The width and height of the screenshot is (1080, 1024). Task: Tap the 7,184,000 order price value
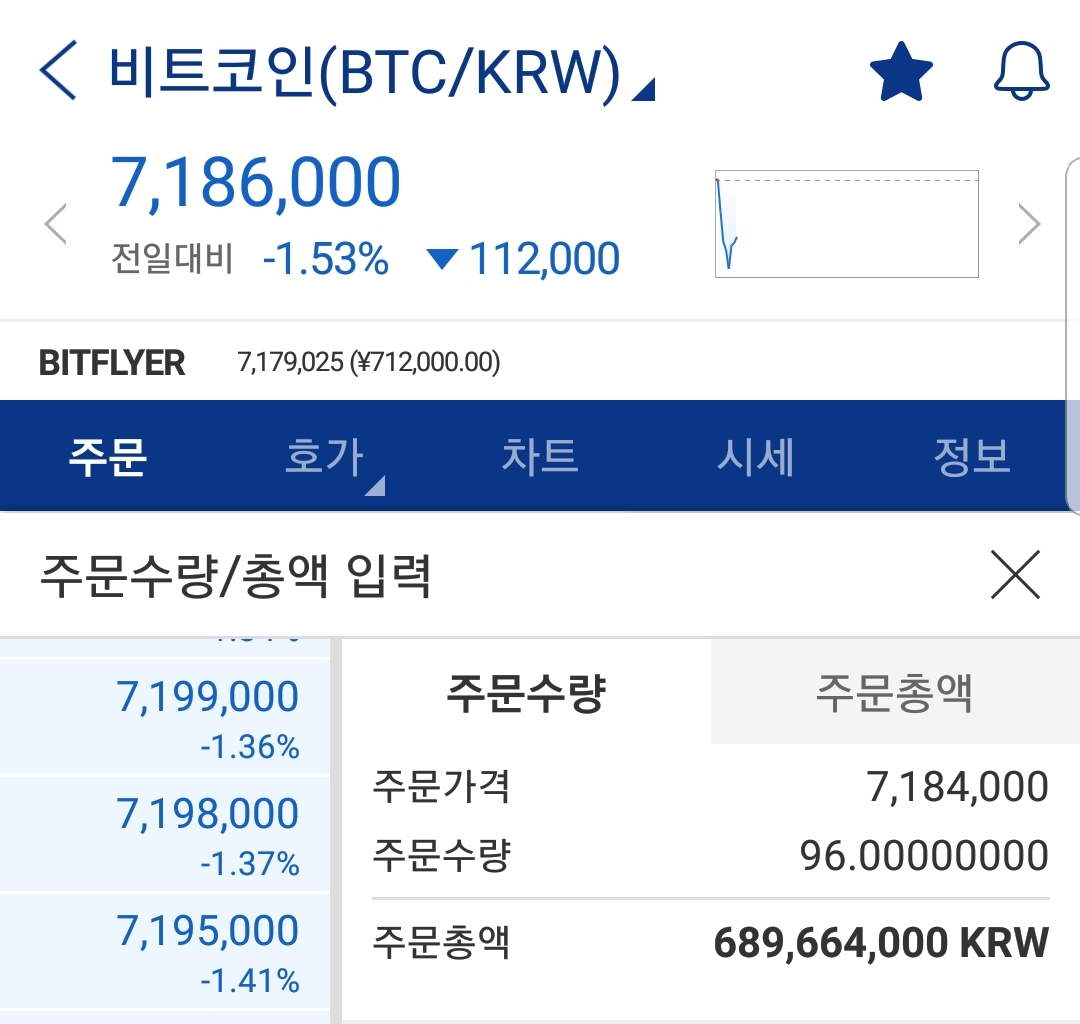[957, 786]
